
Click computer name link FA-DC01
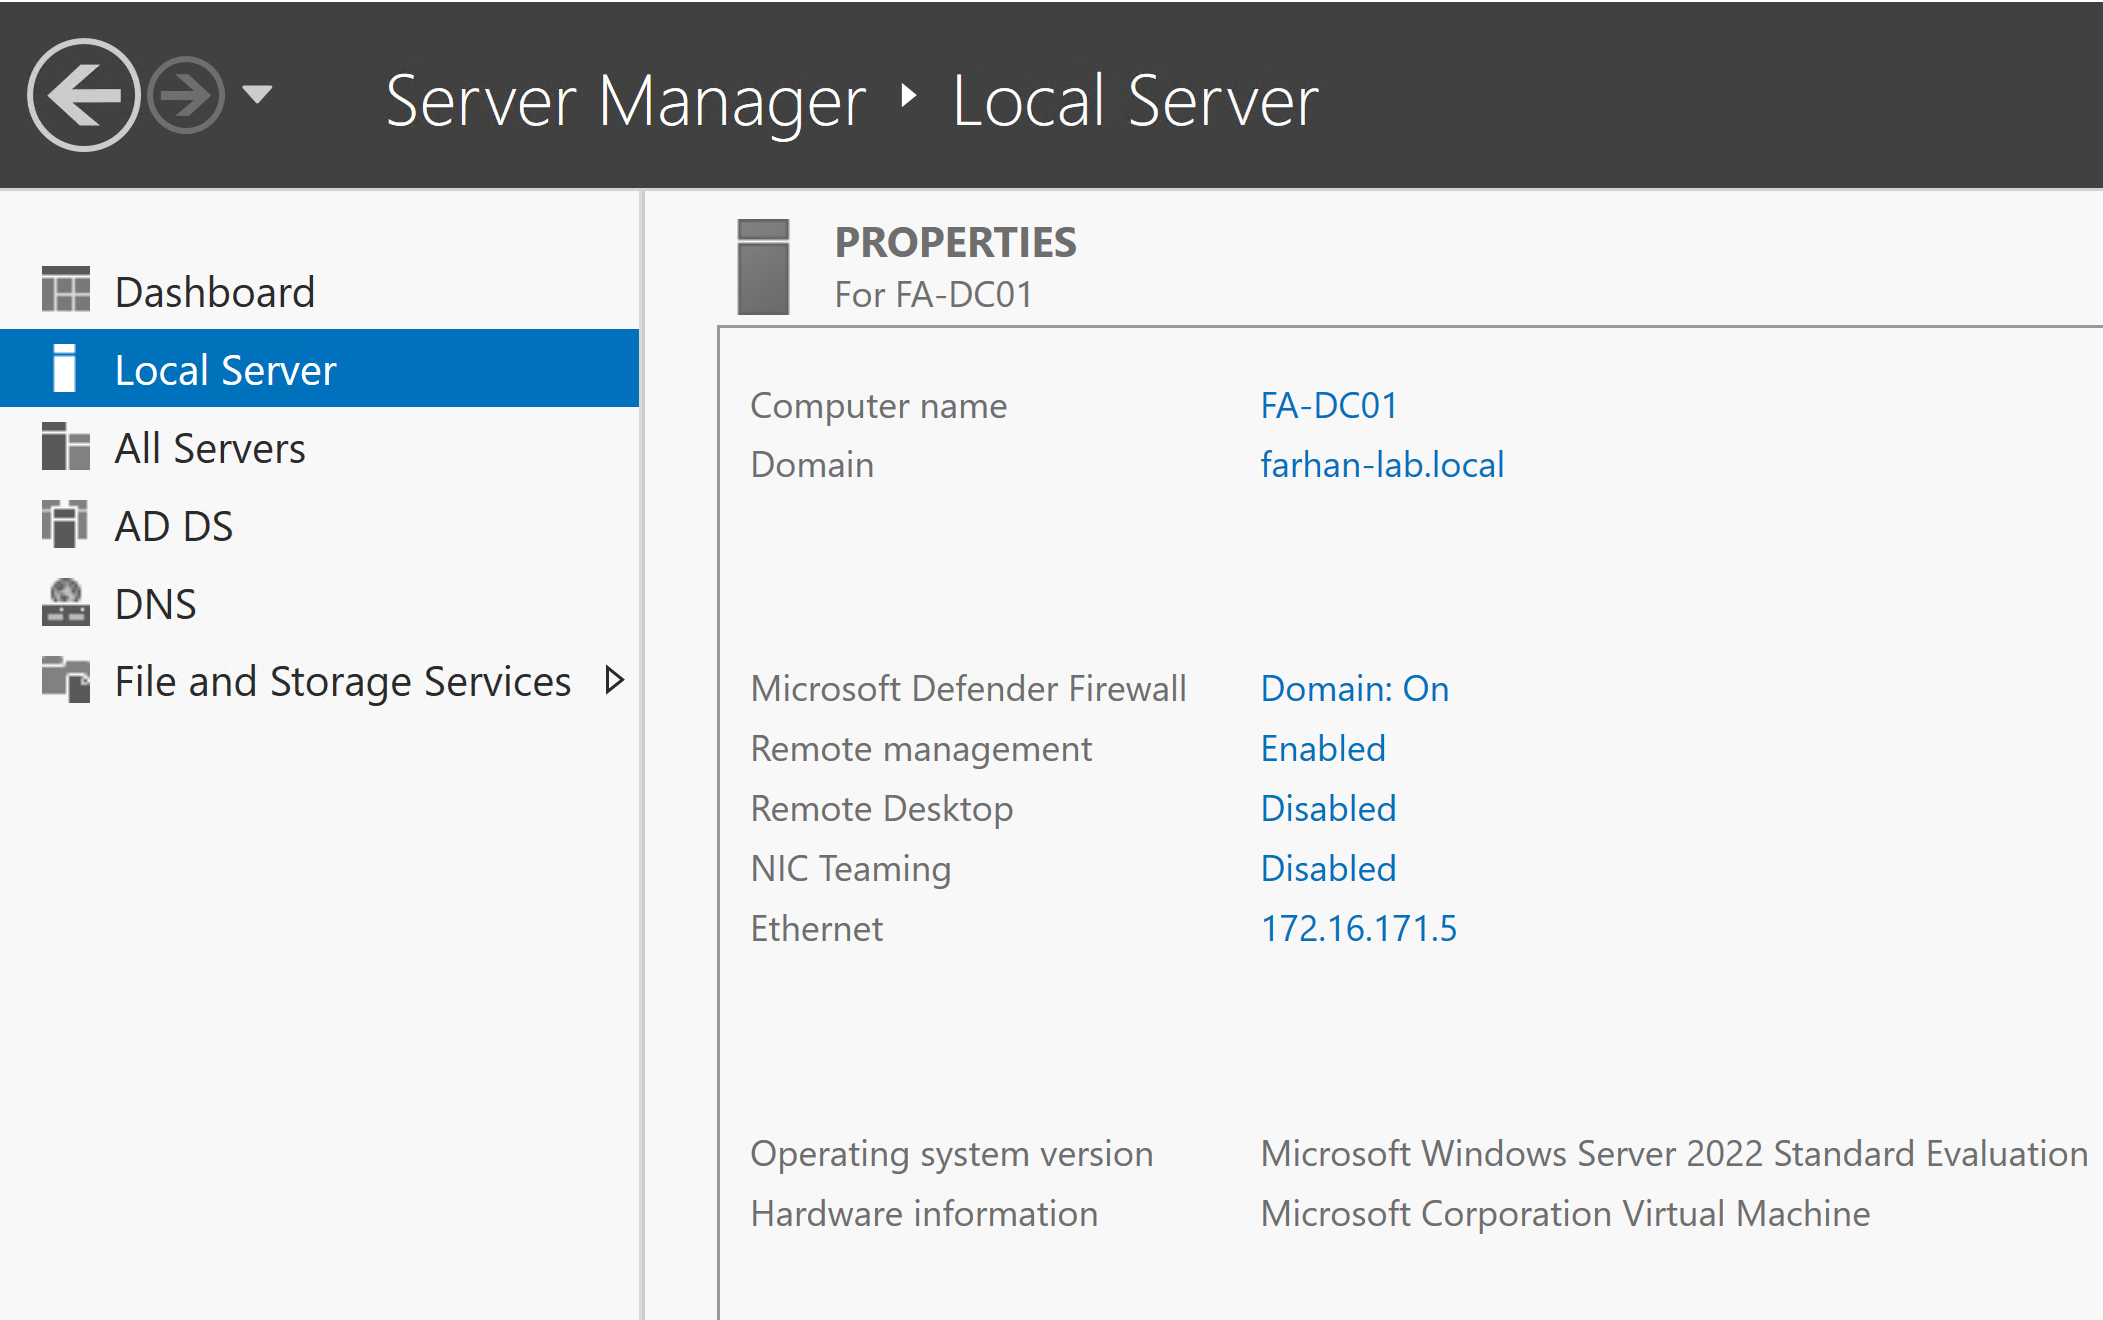[1329, 406]
